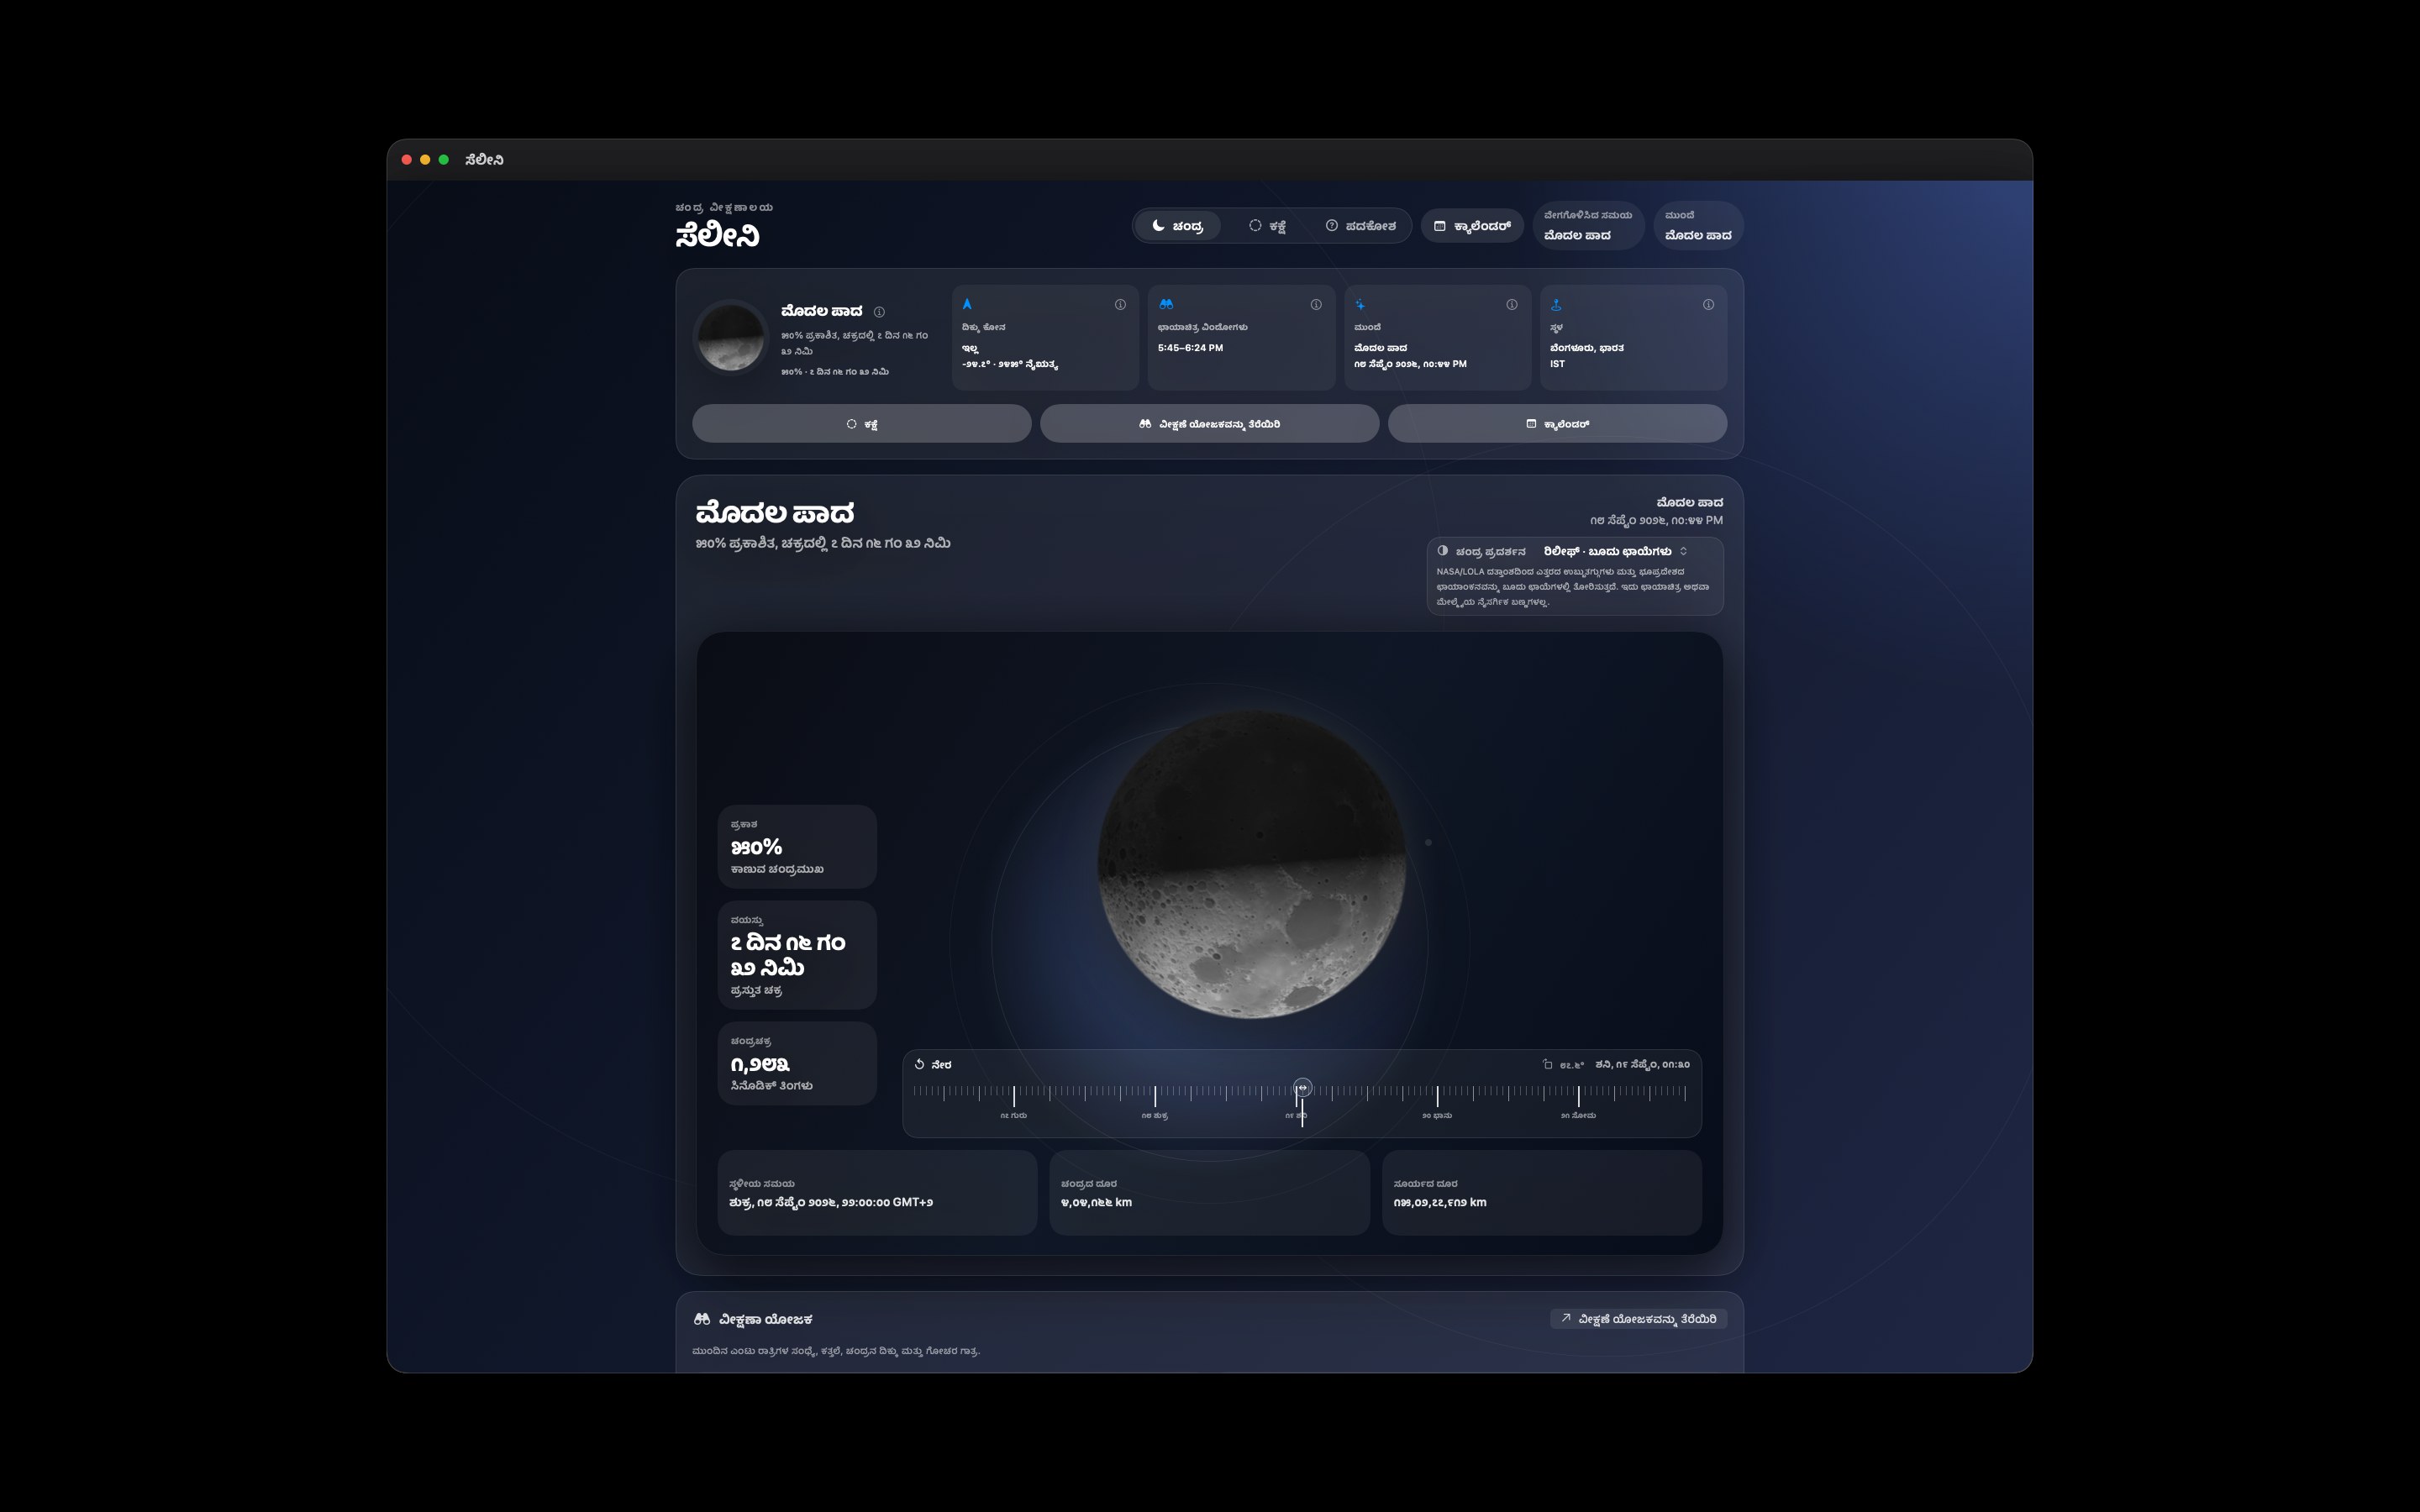Click the up-down chevron of moon display selector
The height and width of the screenshot is (1512, 2420).
[x=1684, y=551]
